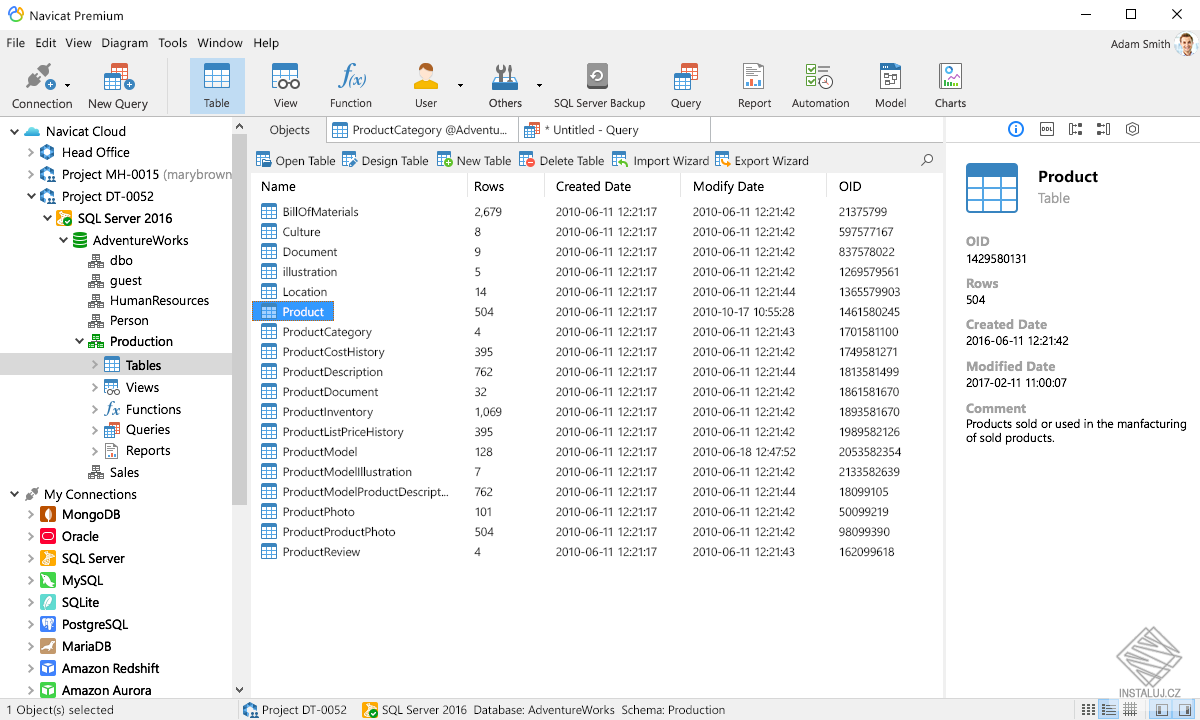Open the Tools menu

pos(173,43)
